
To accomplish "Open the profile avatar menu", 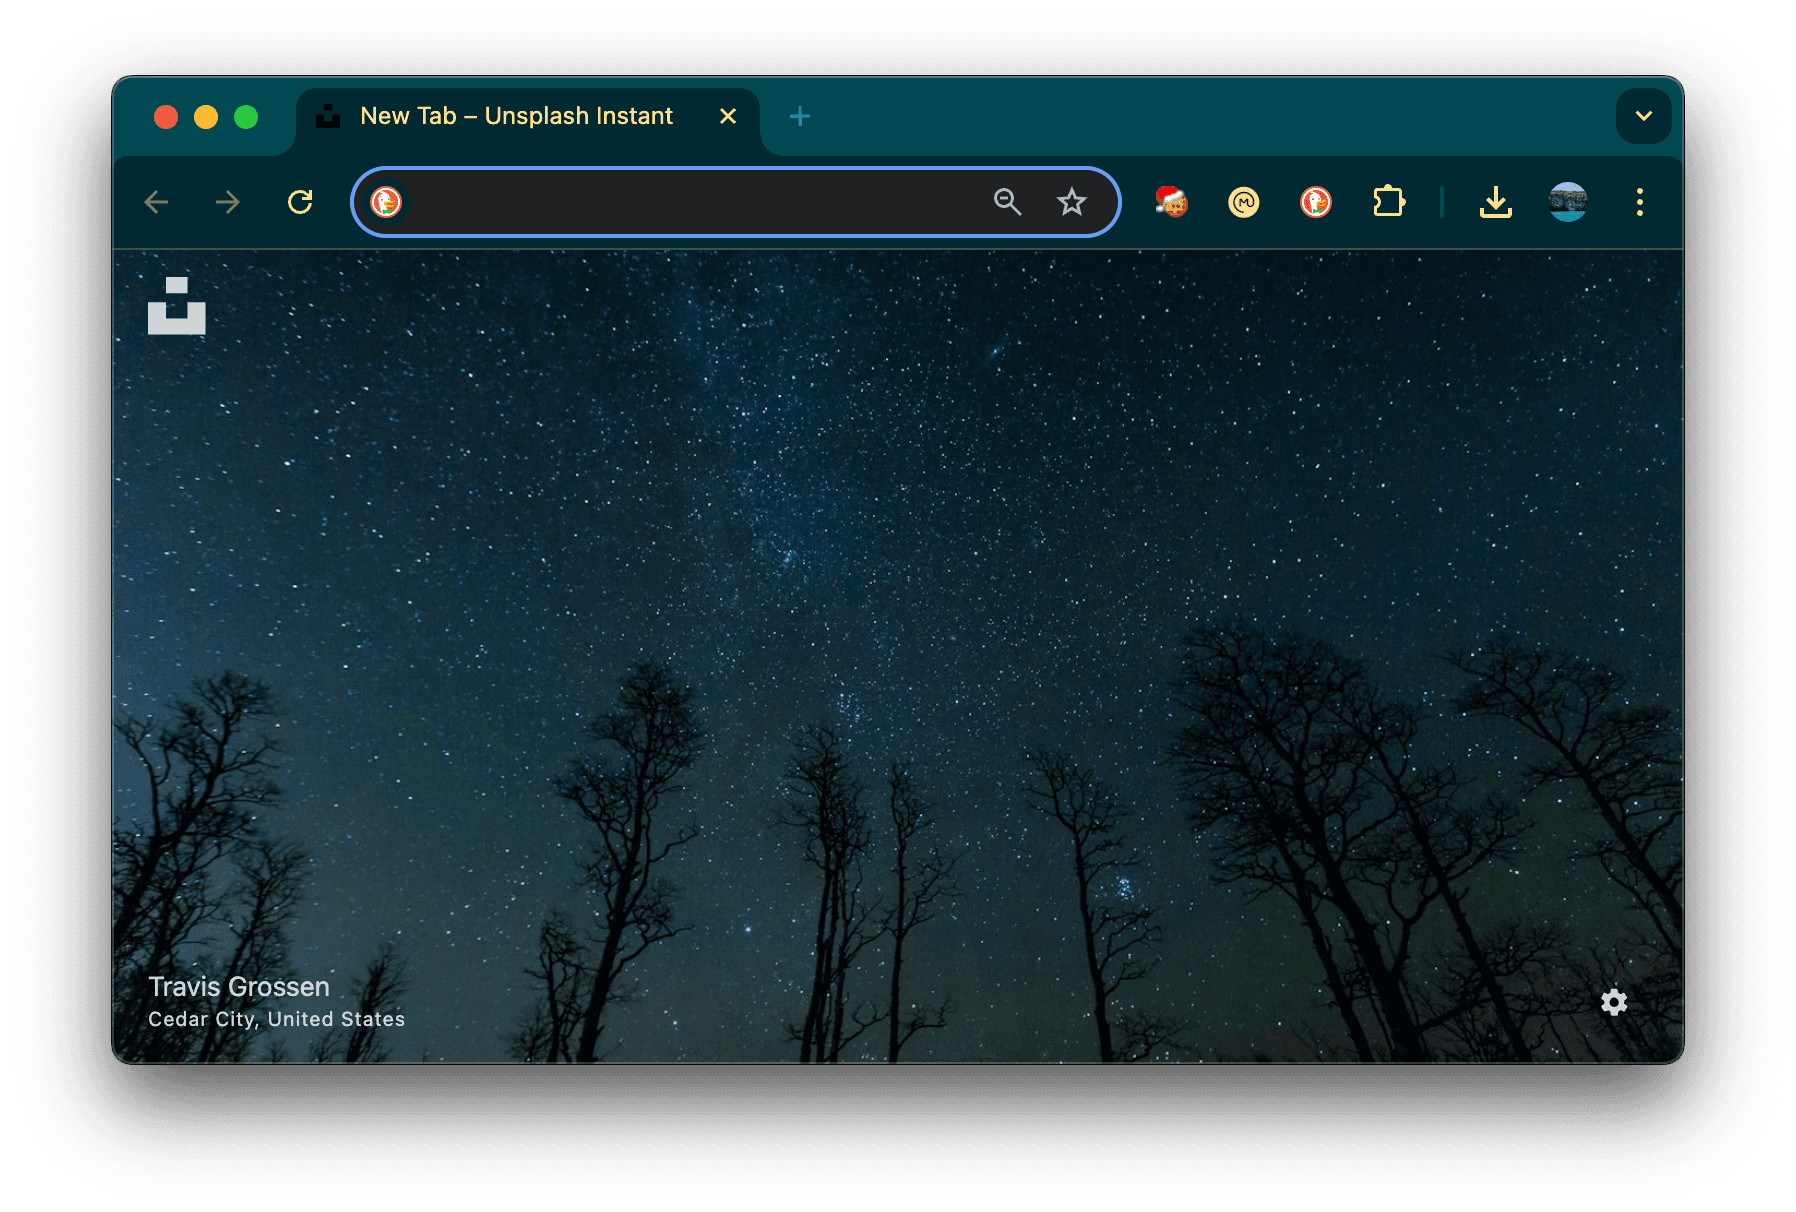I will tap(1567, 202).
